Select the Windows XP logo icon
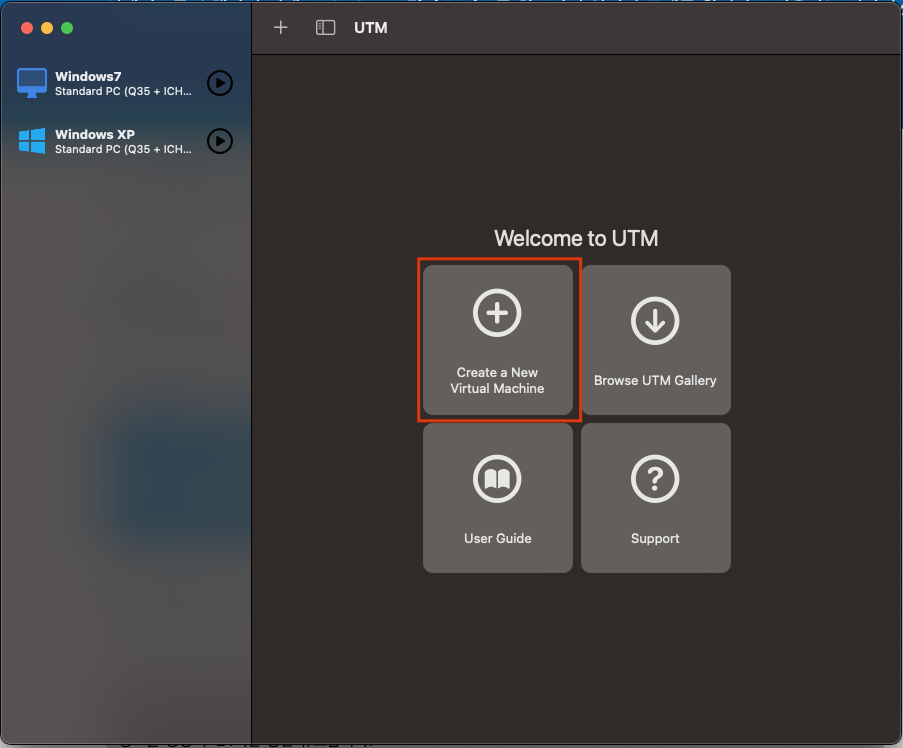The image size is (903, 748). (32, 141)
